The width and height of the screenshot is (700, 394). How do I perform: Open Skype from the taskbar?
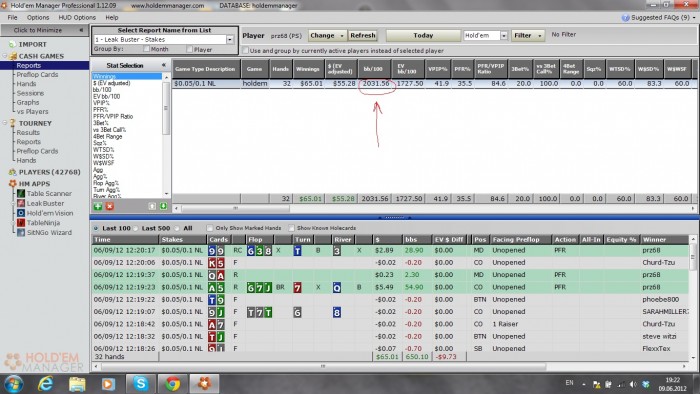[x=141, y=384]
